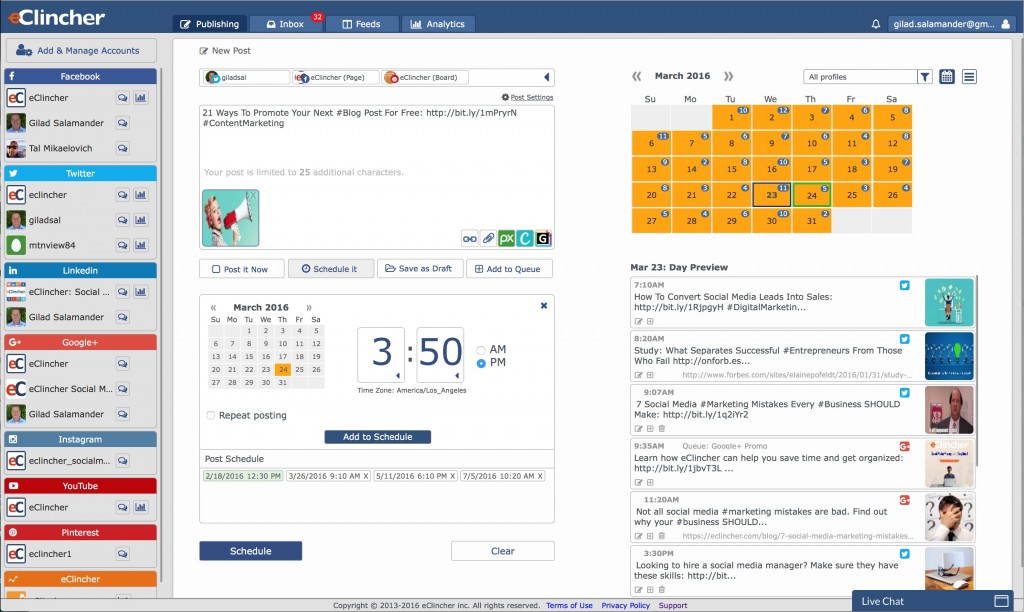Click the link shortener chain icon

470,239
